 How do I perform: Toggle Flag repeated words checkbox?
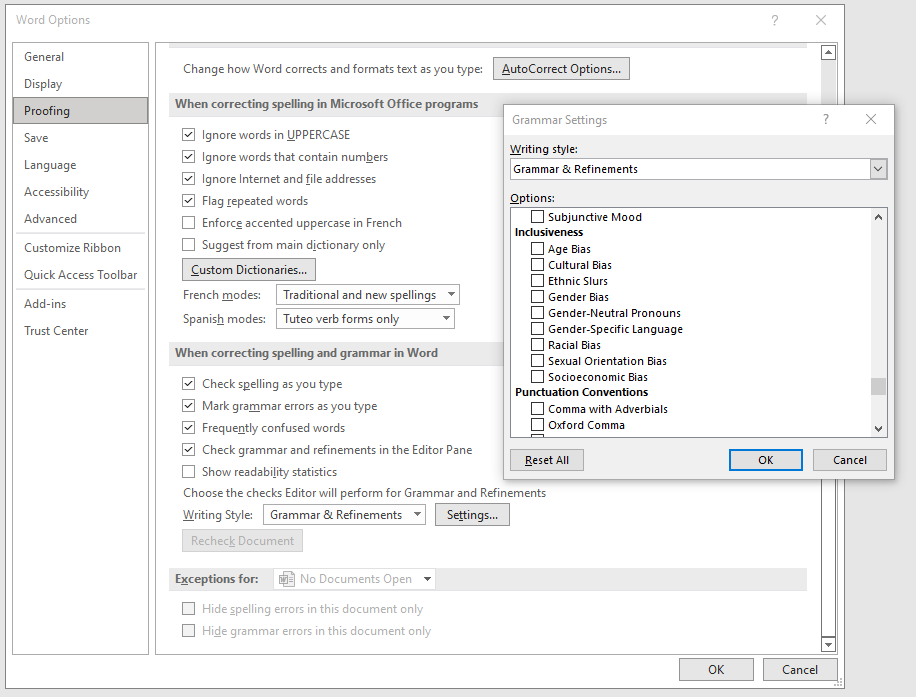(188, 201)
